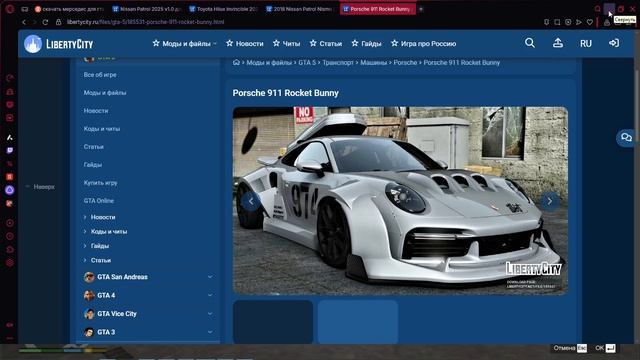The image size is (640, 360).
Task: Expand GTA Online Статьи submenu arrow
Action: pos(85,260)
